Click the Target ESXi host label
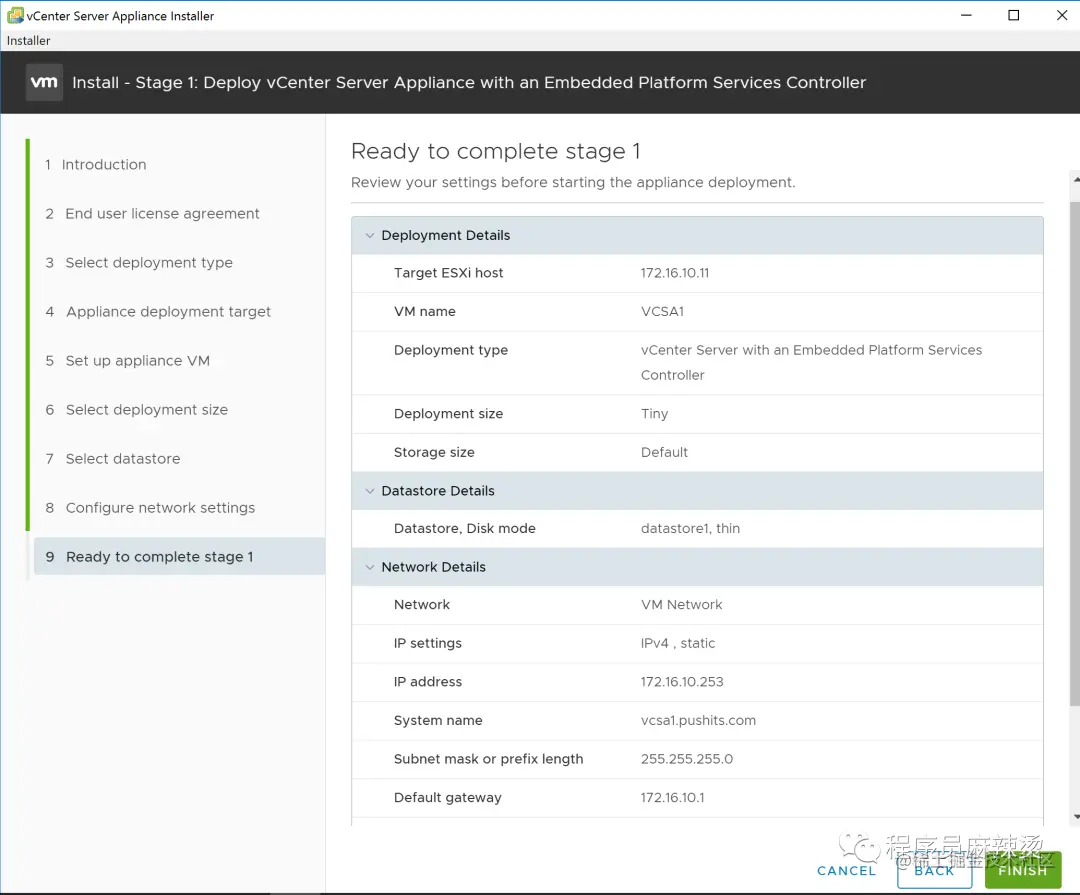Image resolution: width=1080 pixels, height=895 pixels. [x=448, y=273]
